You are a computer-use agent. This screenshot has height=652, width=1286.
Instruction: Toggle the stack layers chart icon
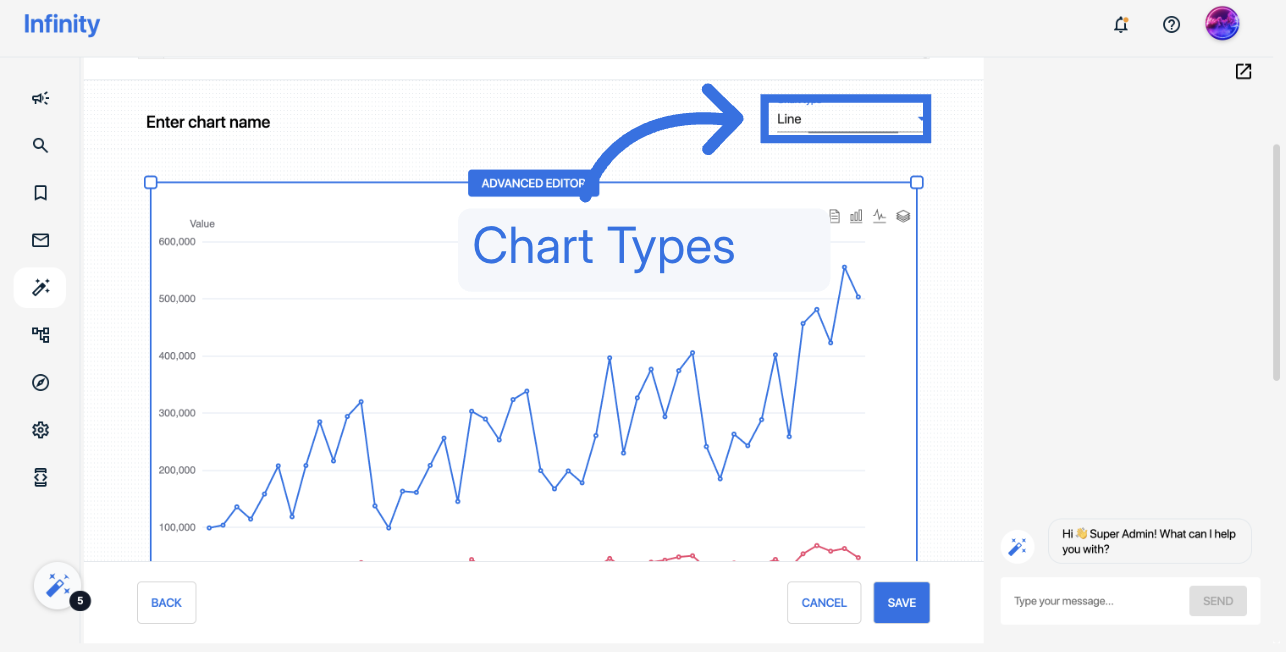tap(903, 216)
